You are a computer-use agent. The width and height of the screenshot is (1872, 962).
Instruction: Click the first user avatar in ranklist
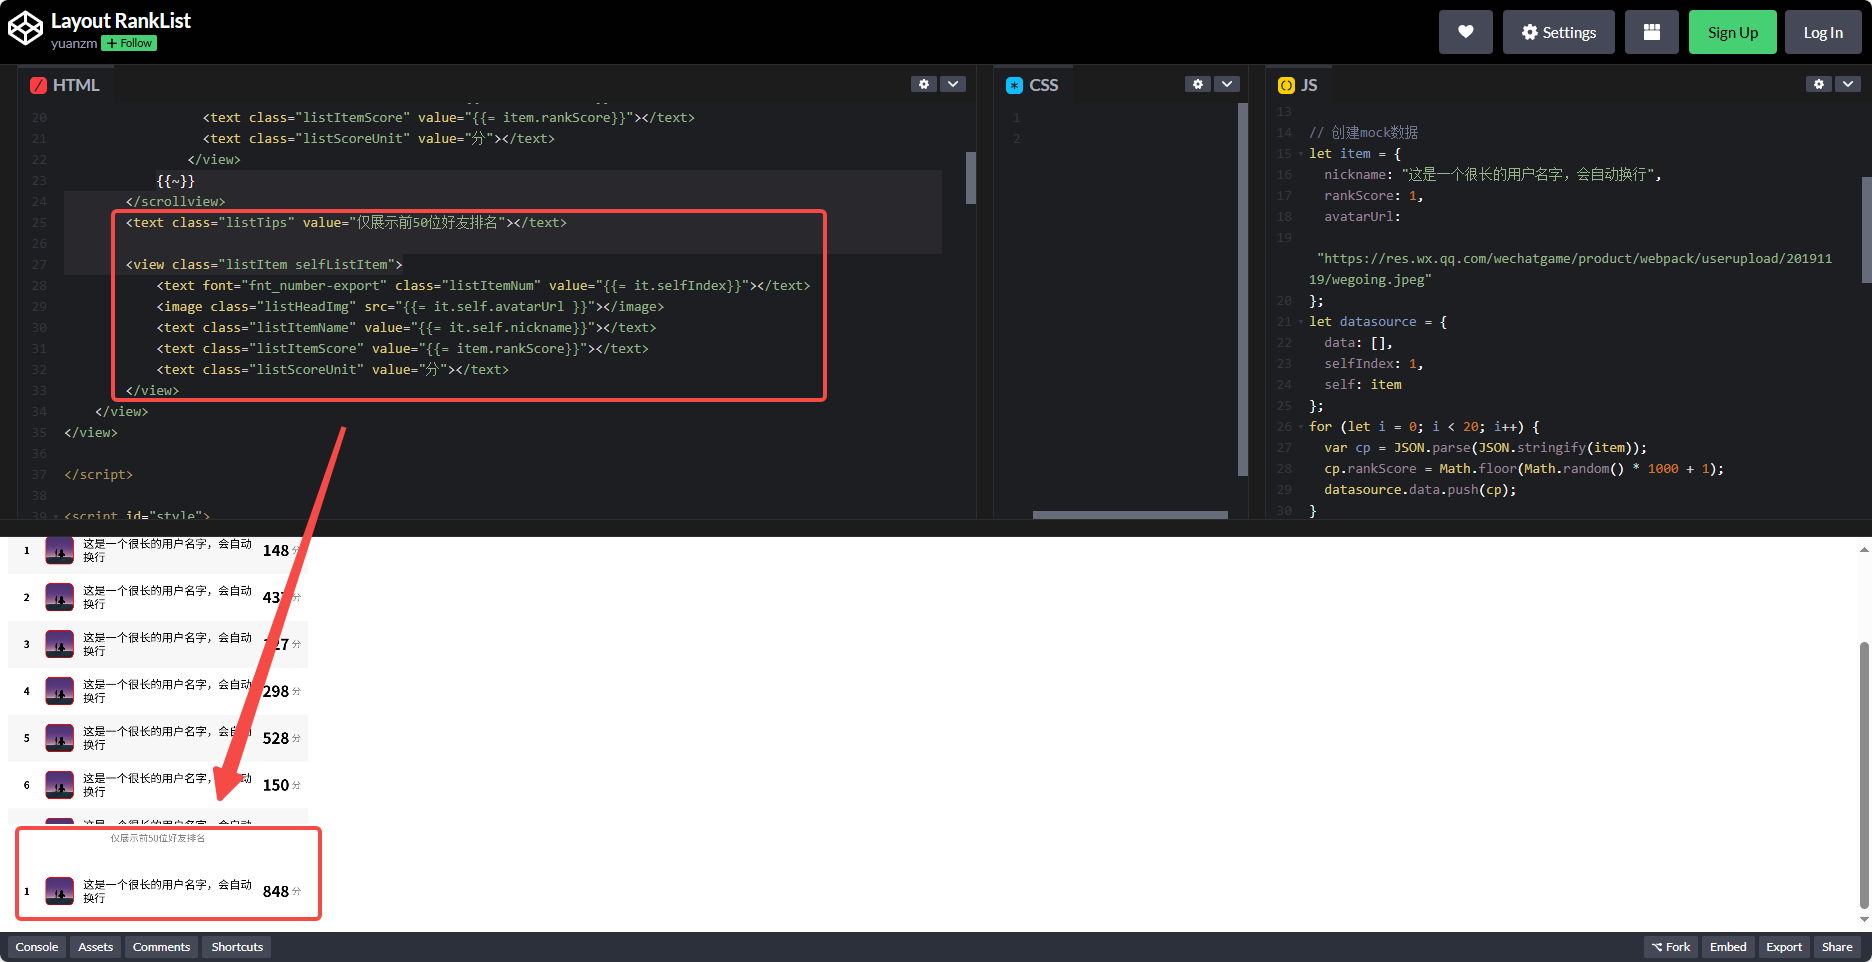60,550
